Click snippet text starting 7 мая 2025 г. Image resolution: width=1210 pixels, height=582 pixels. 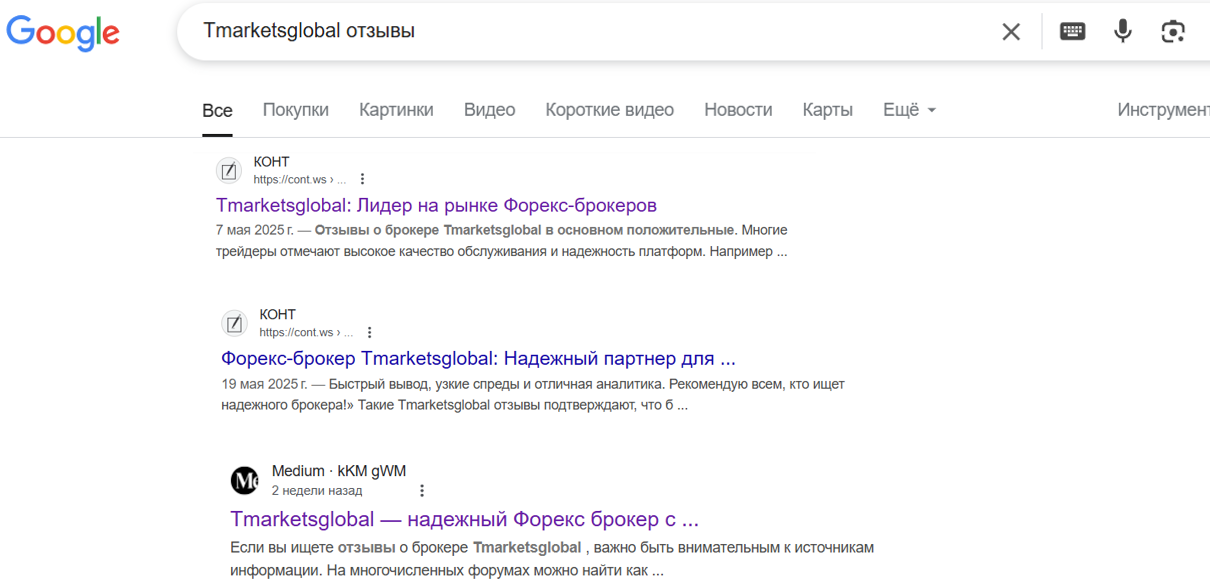click(502, 241)
